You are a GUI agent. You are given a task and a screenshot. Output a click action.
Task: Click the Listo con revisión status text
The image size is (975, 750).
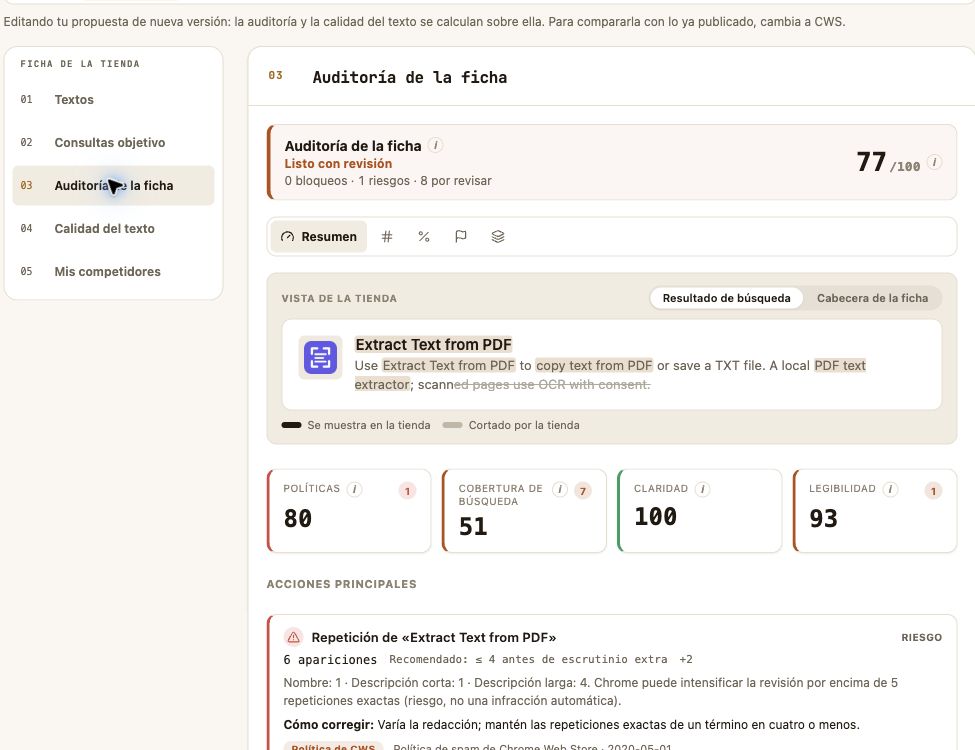pyautogui.click(x=338, y=164)
